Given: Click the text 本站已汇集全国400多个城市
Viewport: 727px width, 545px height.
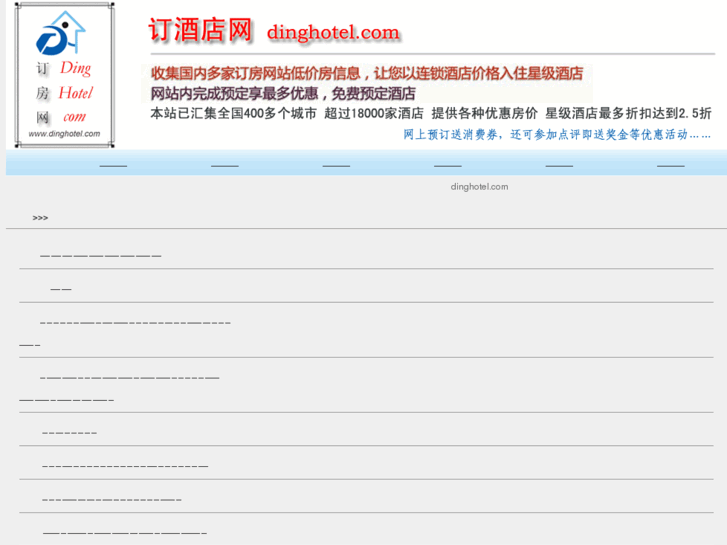Looking at the screenshot, I should pyautogui.click(x=234, y=113).
